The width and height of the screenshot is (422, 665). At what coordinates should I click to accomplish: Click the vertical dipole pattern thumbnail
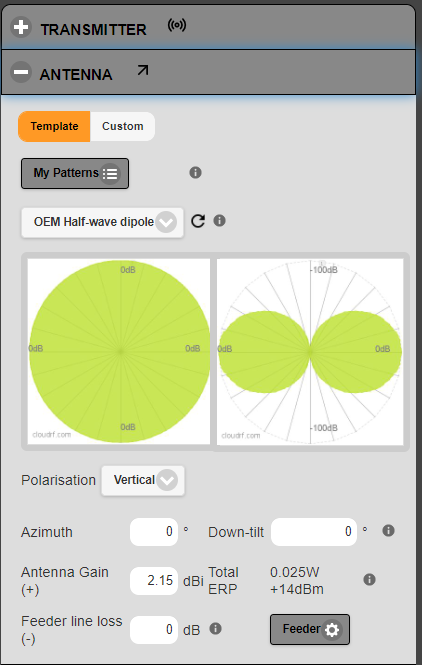tap(310, 352)
